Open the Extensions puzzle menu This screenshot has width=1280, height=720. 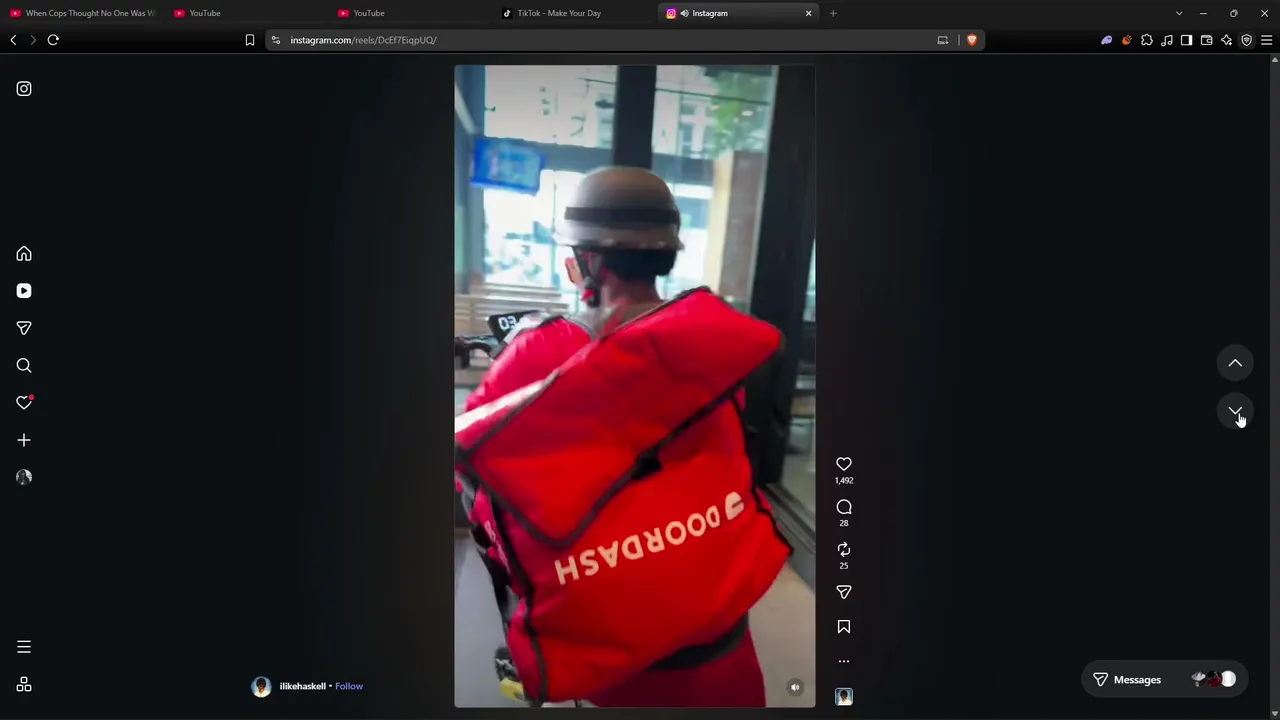click(x=1147, y=40)
